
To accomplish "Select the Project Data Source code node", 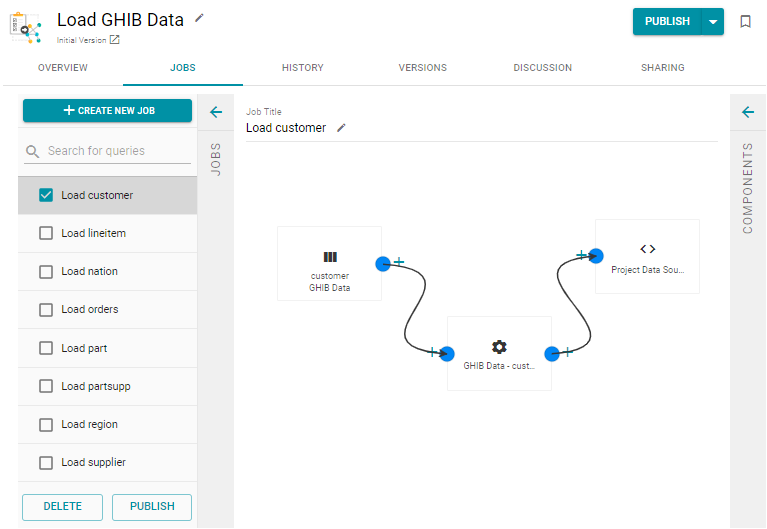I will (647, 256).
